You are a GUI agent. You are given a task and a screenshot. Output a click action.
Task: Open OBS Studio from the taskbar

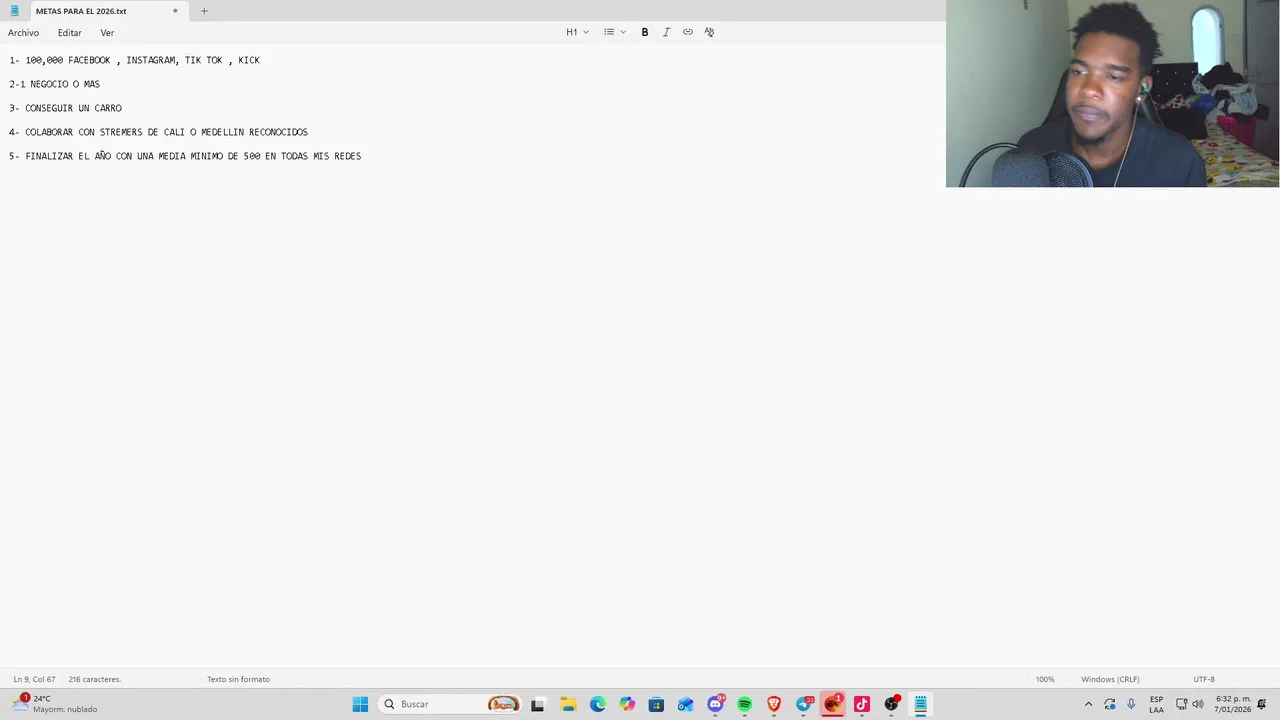891,704
